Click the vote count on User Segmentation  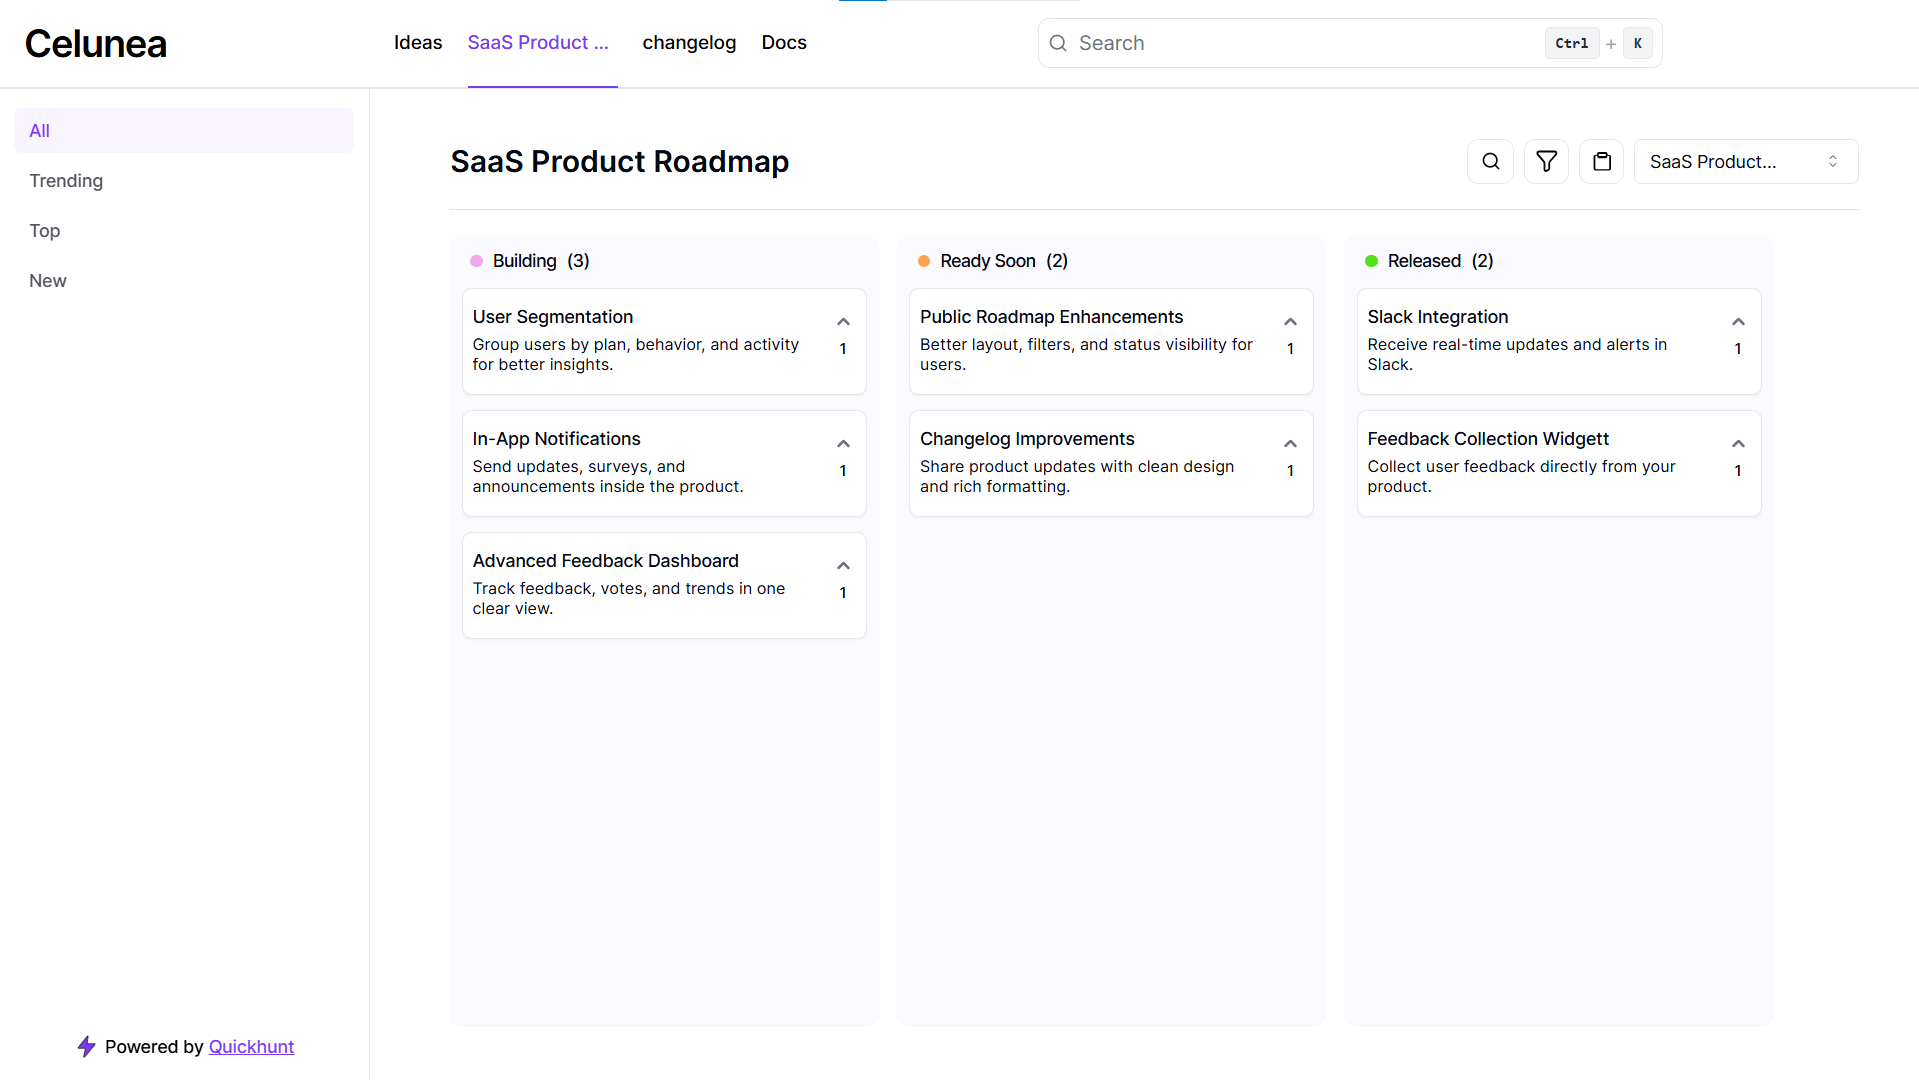coord(843,348)
